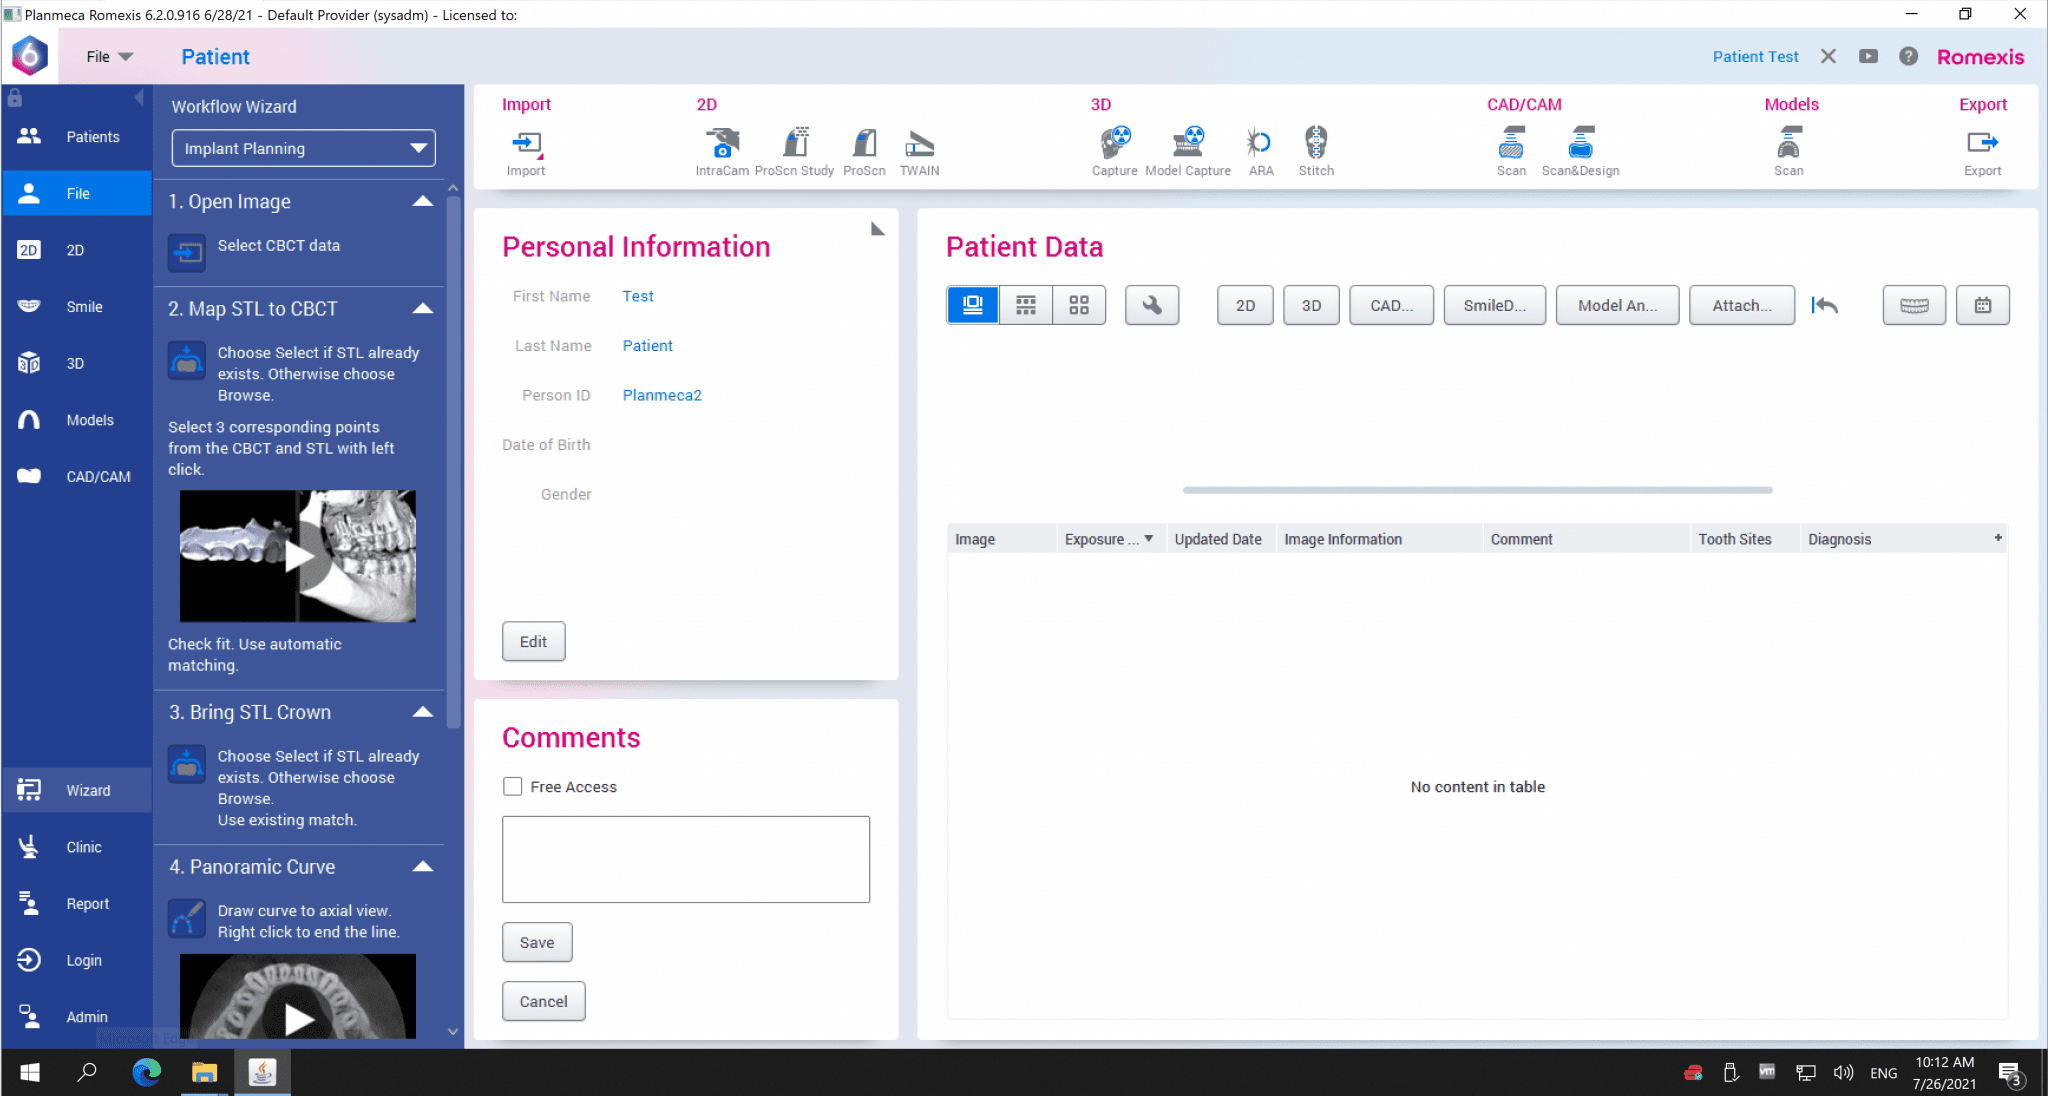This screenshot has width=2048, height=1096.
Task: Open the Implant Planning workflow dropdown
Action: (x=303, y=148)
